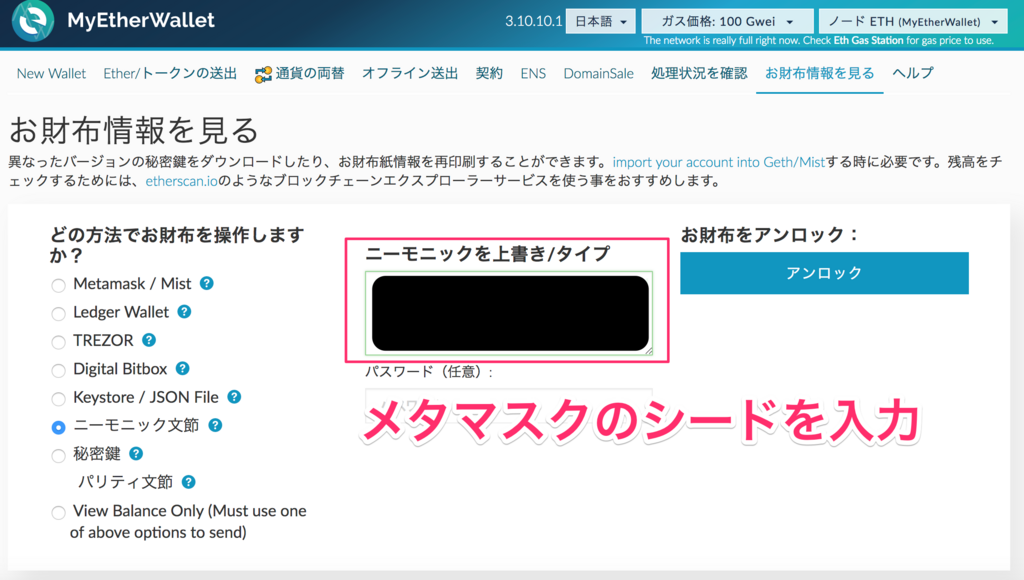The height and width of the screenshot is (580, 1024).
Task: Select the Ledger Wallet radio option
Action: (x=59, y=314)
